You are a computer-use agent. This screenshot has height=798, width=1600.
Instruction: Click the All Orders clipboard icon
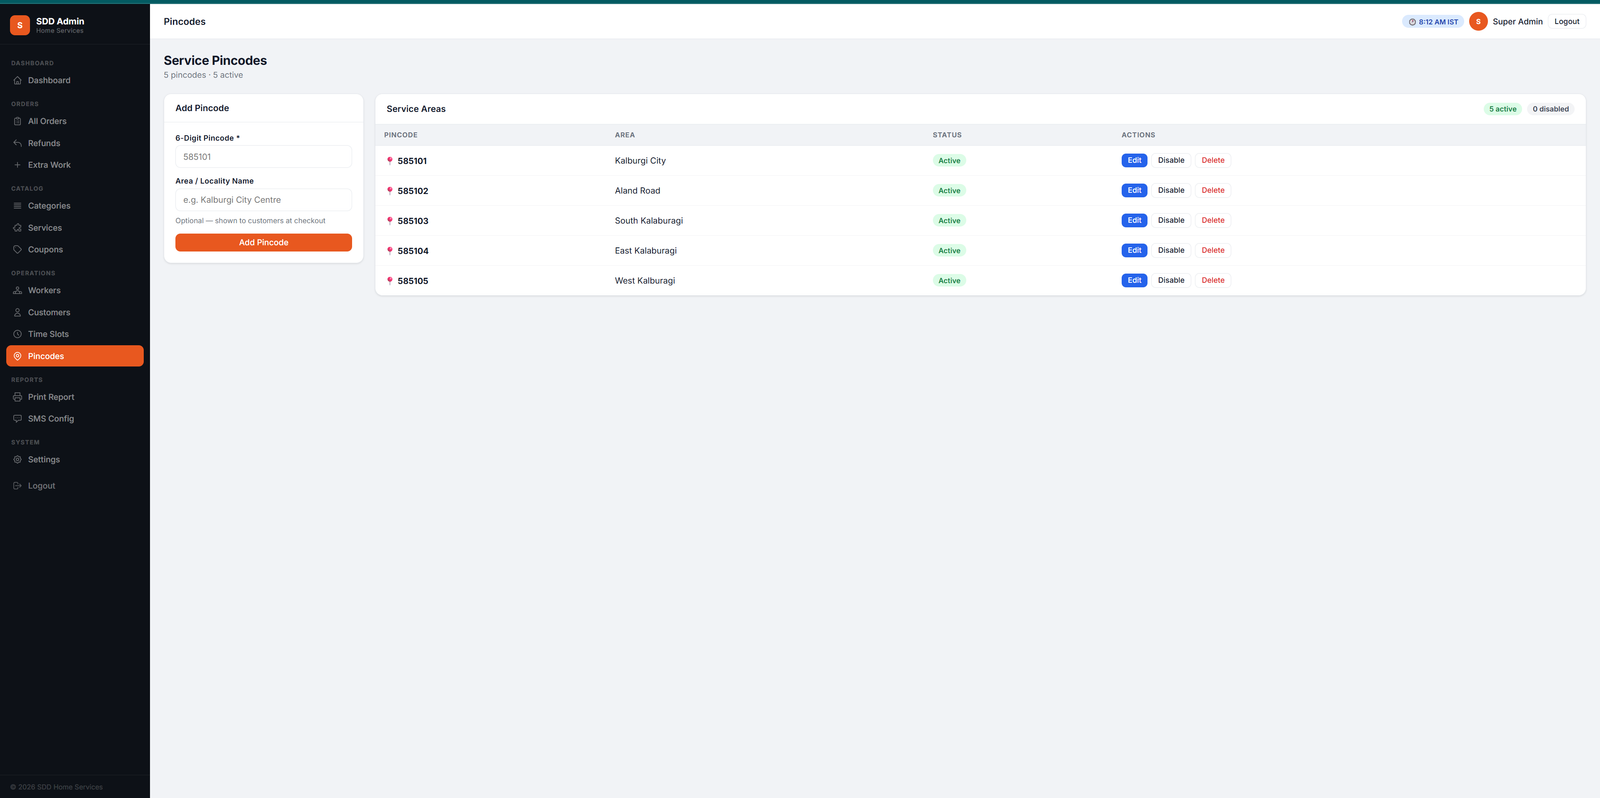(17, 121)
